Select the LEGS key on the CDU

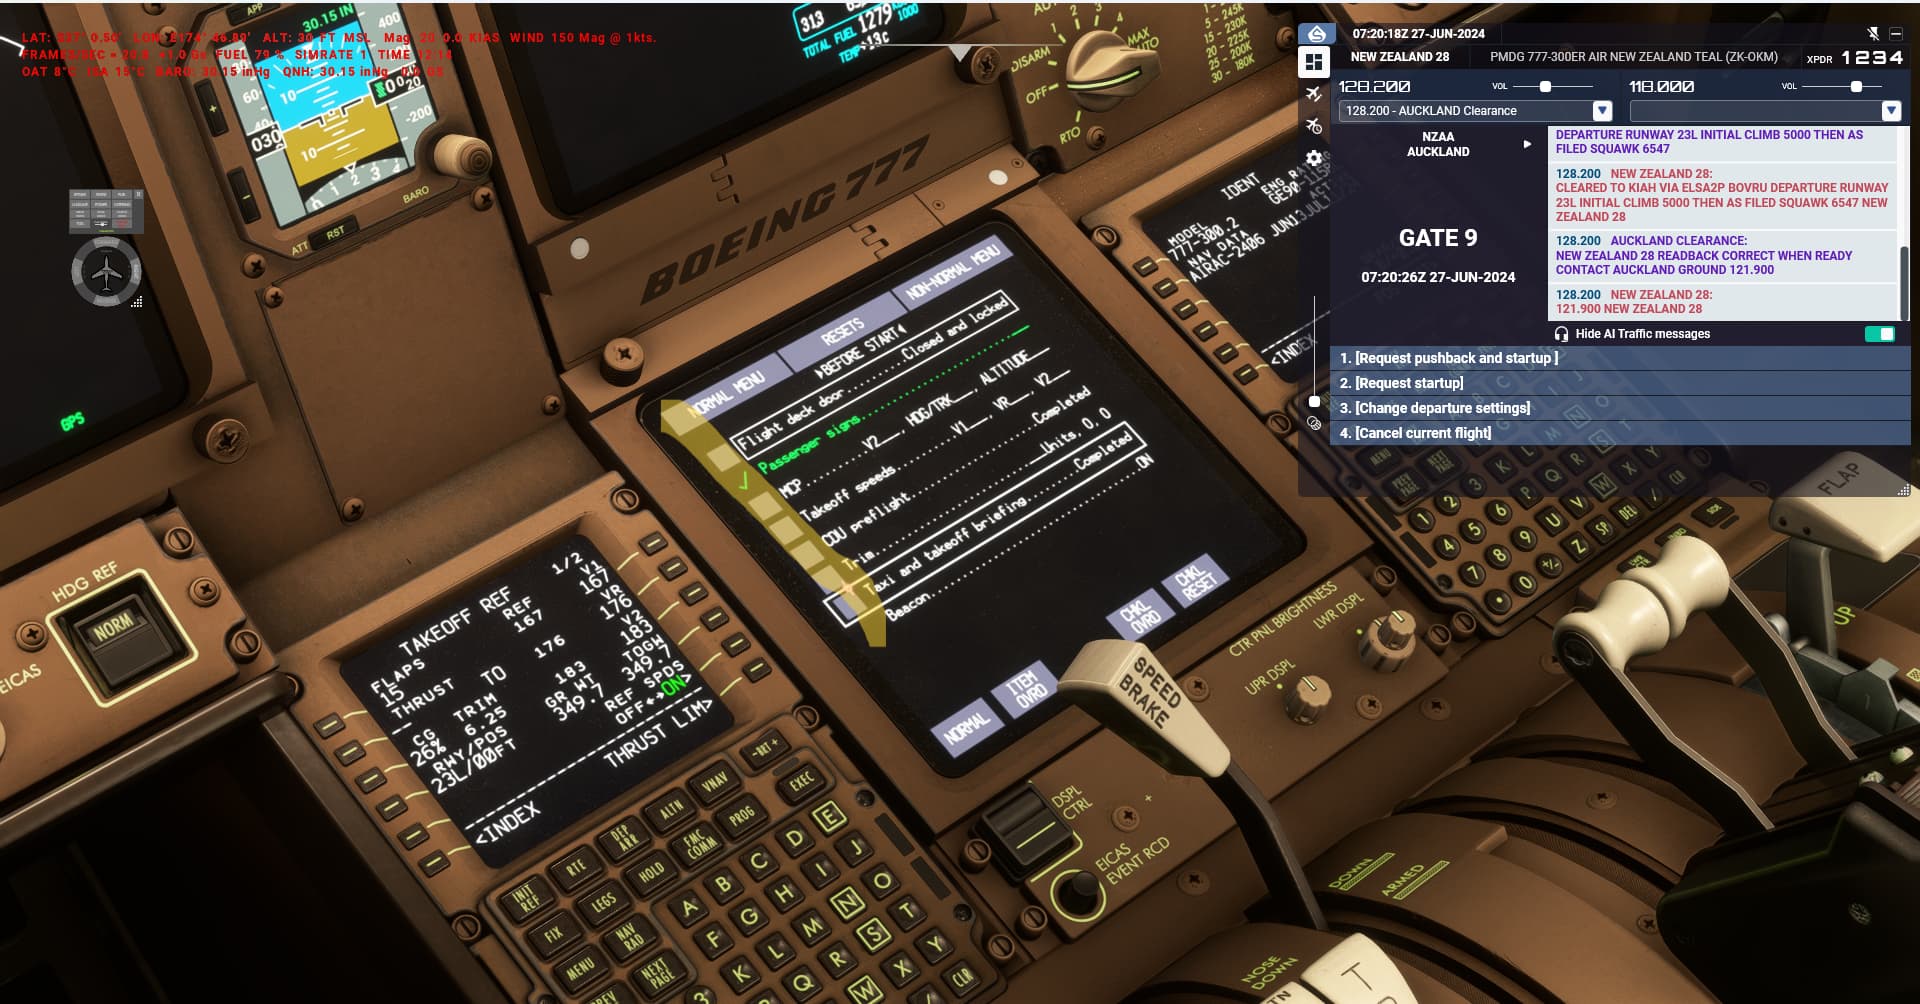coord(602,903)
